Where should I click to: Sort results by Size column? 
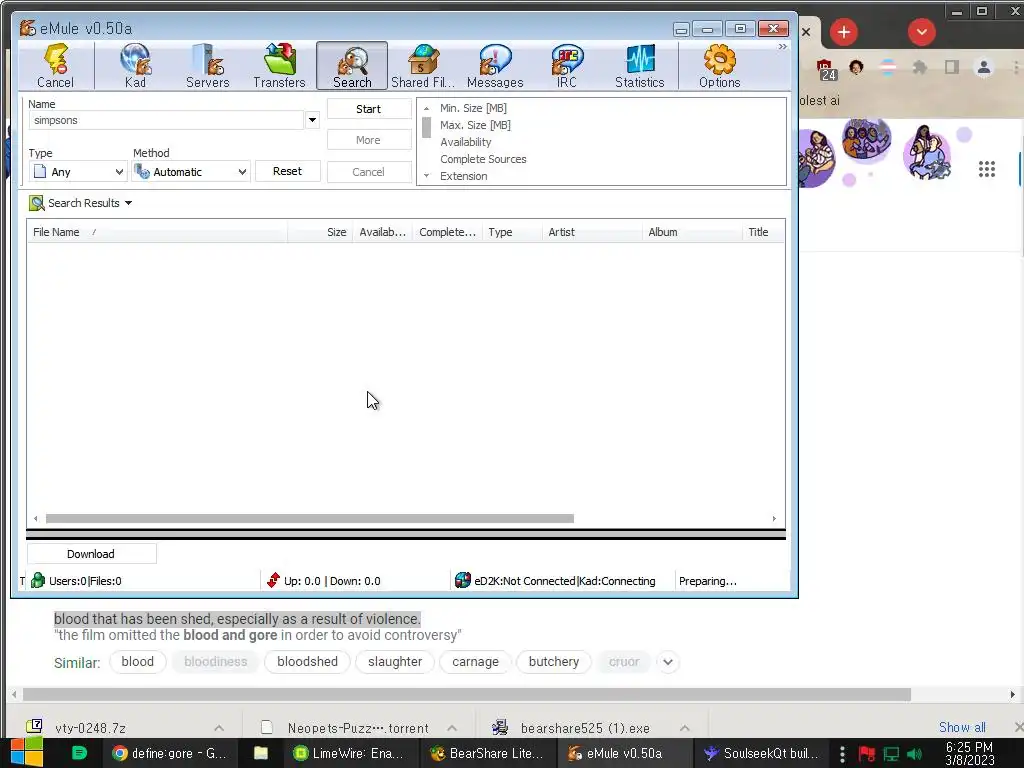320,232
